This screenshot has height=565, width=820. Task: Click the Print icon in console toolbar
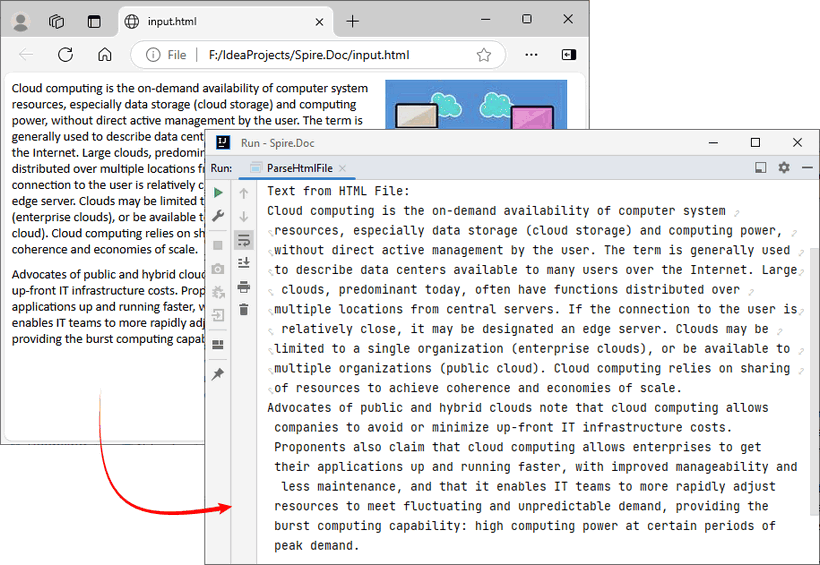(x=244, y=287)
